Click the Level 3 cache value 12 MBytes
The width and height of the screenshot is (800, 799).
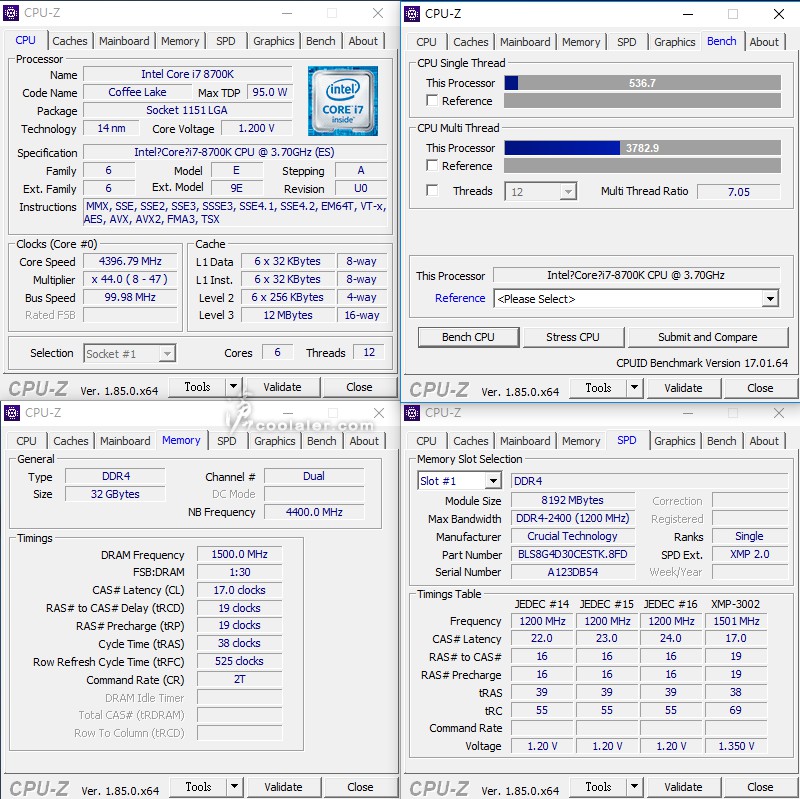288,315
